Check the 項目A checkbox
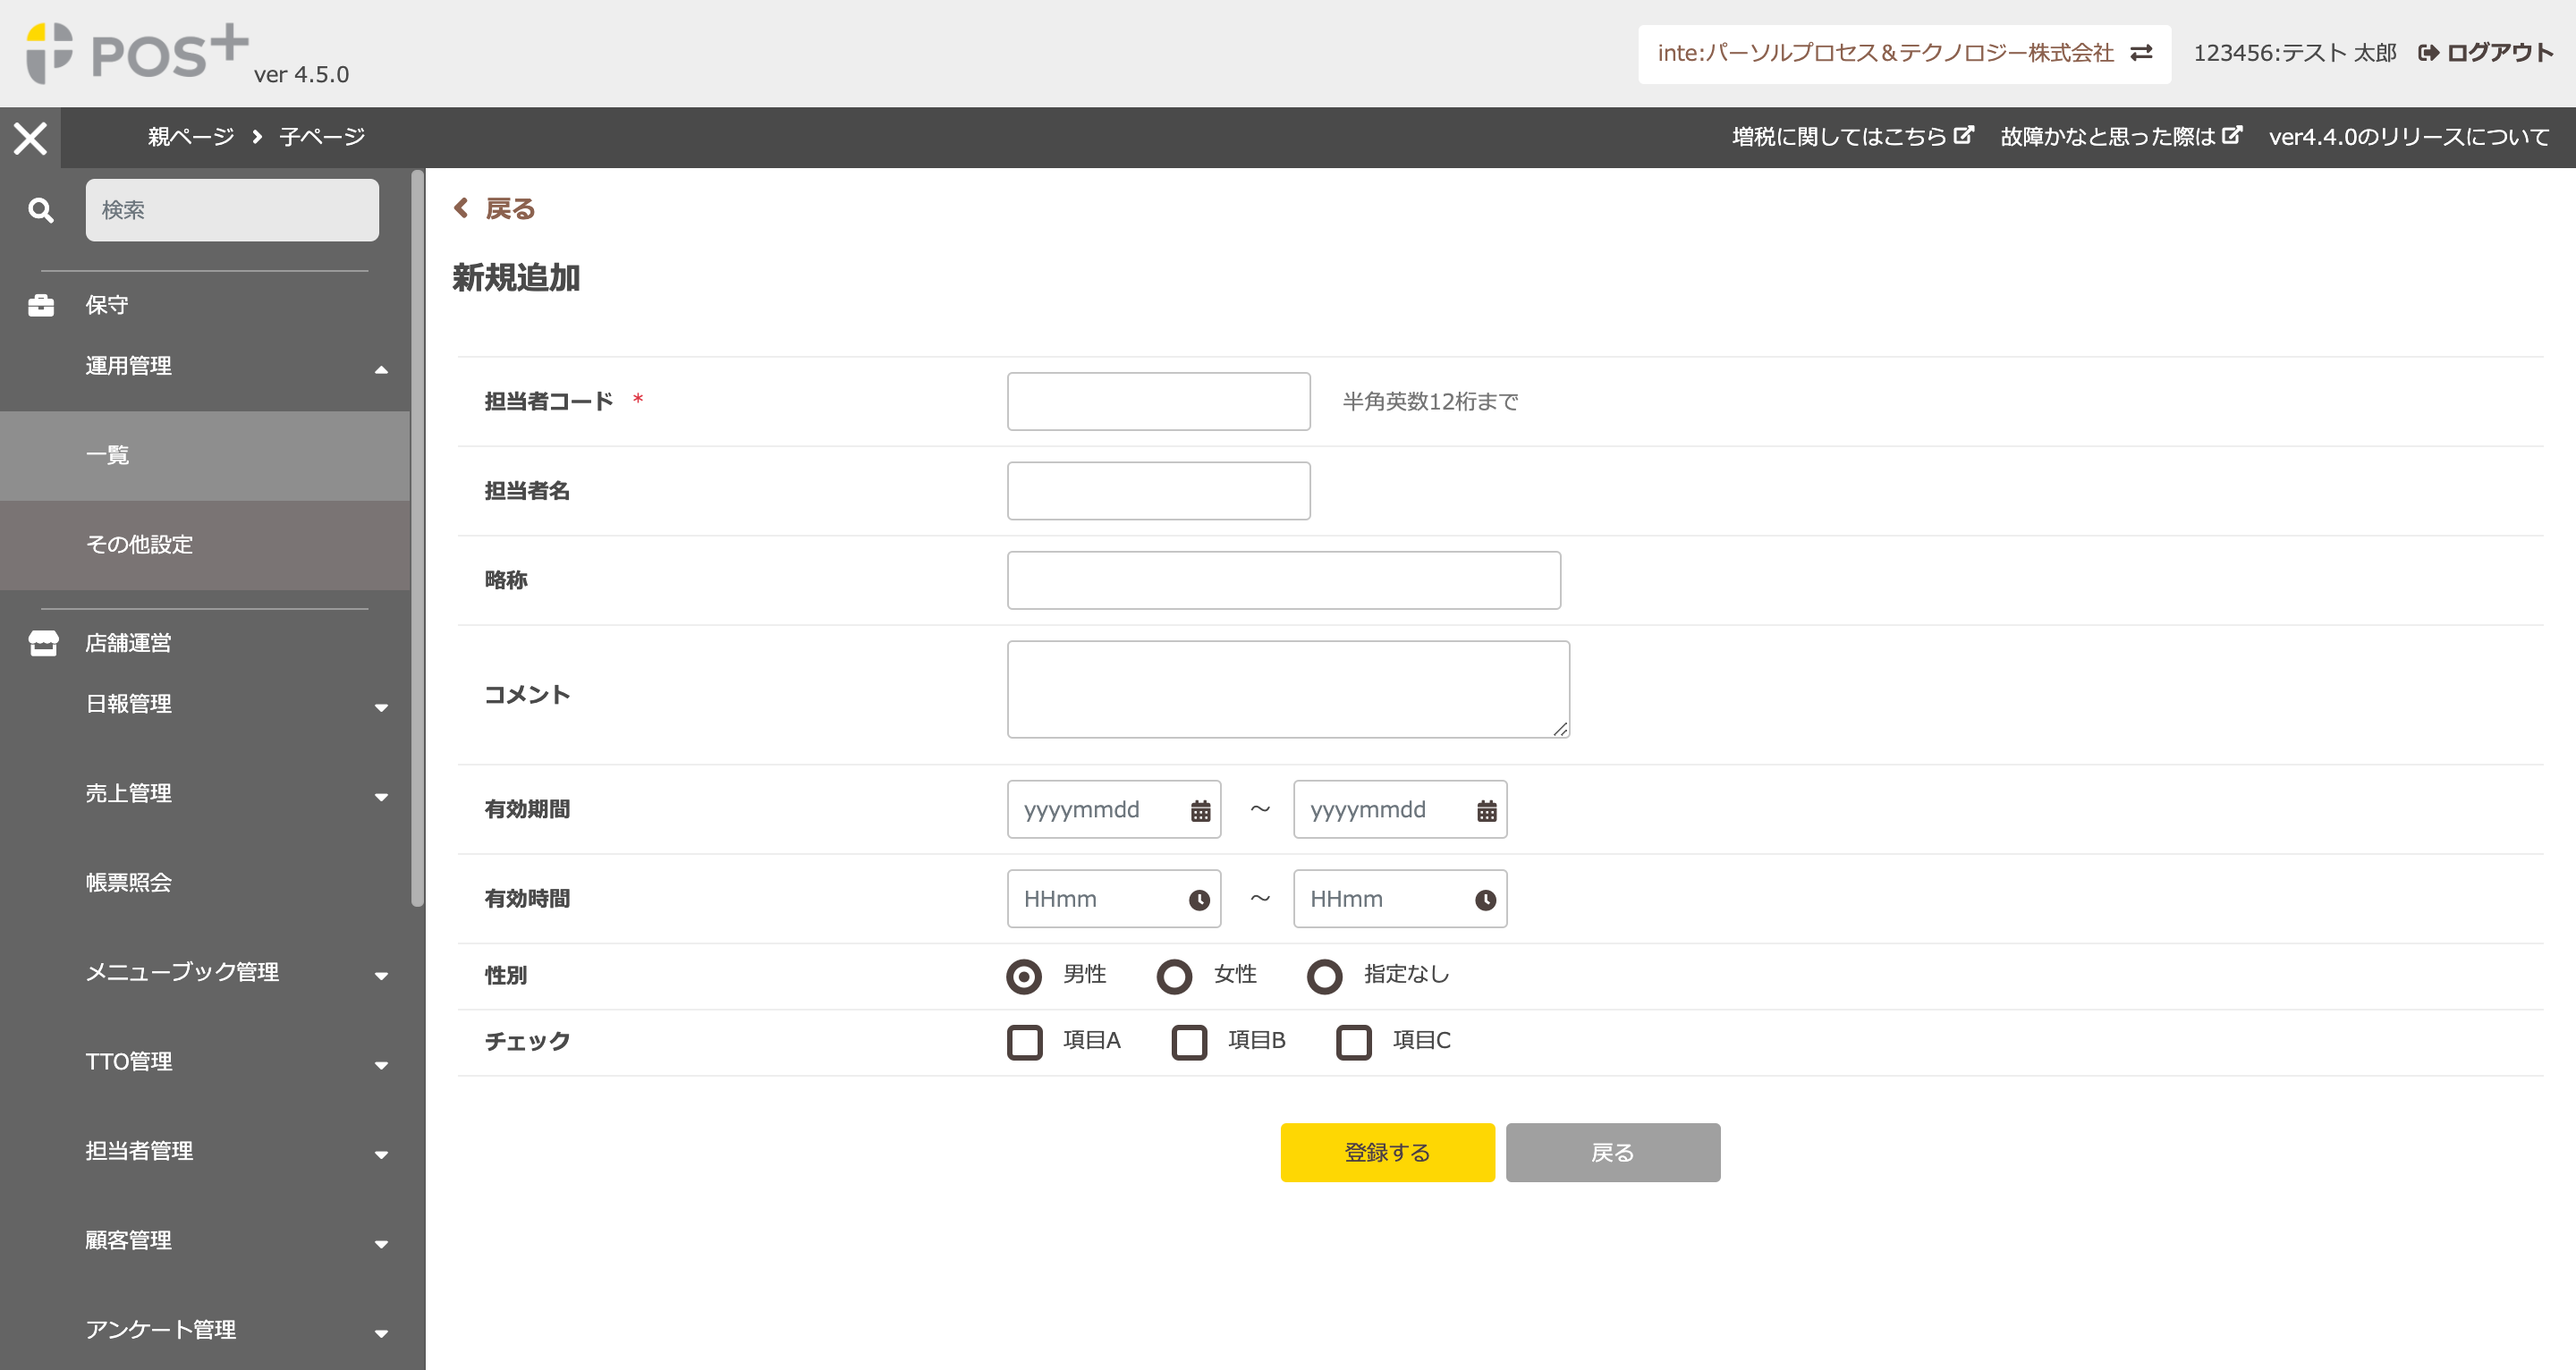 1024,1042
